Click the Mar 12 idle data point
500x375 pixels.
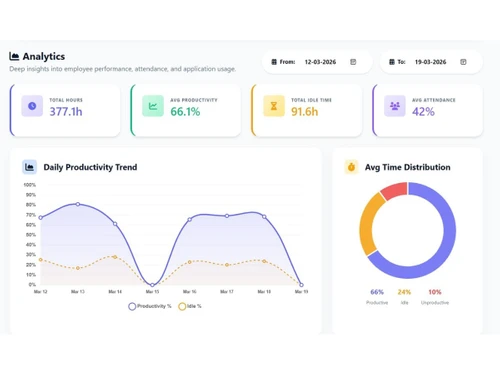coord(41,259)
